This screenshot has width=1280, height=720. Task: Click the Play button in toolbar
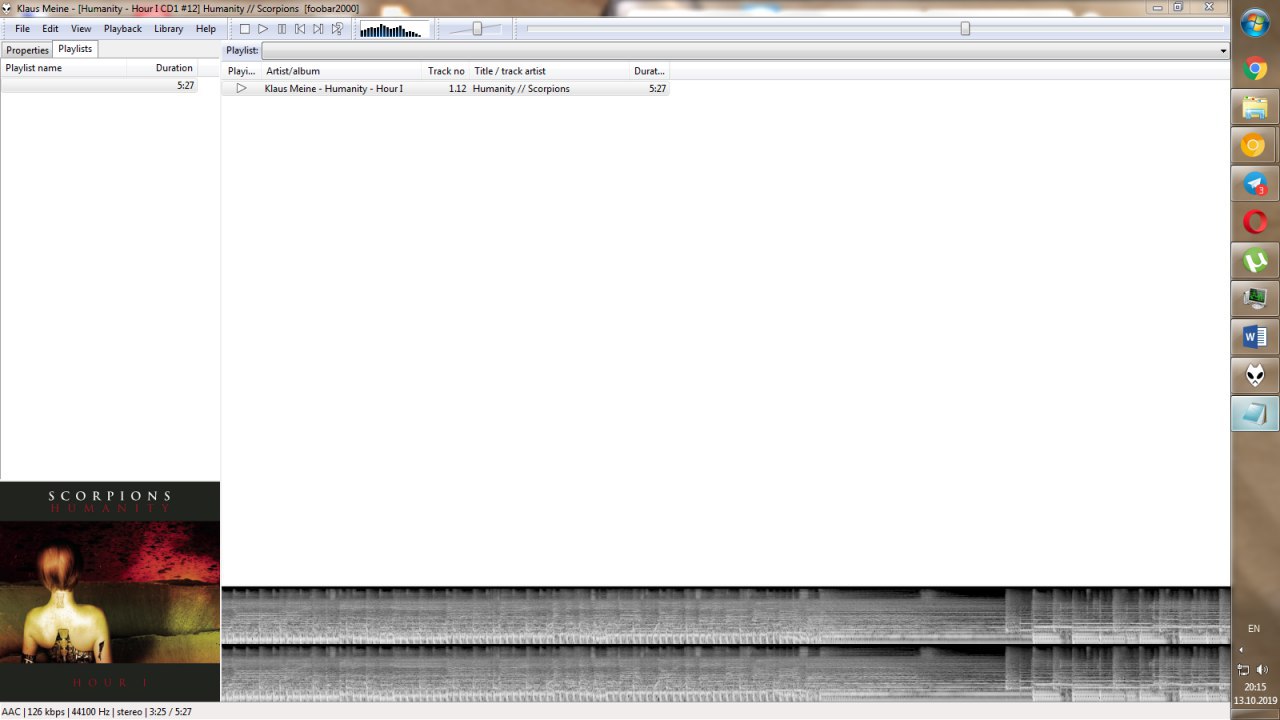tap(263, 29)
